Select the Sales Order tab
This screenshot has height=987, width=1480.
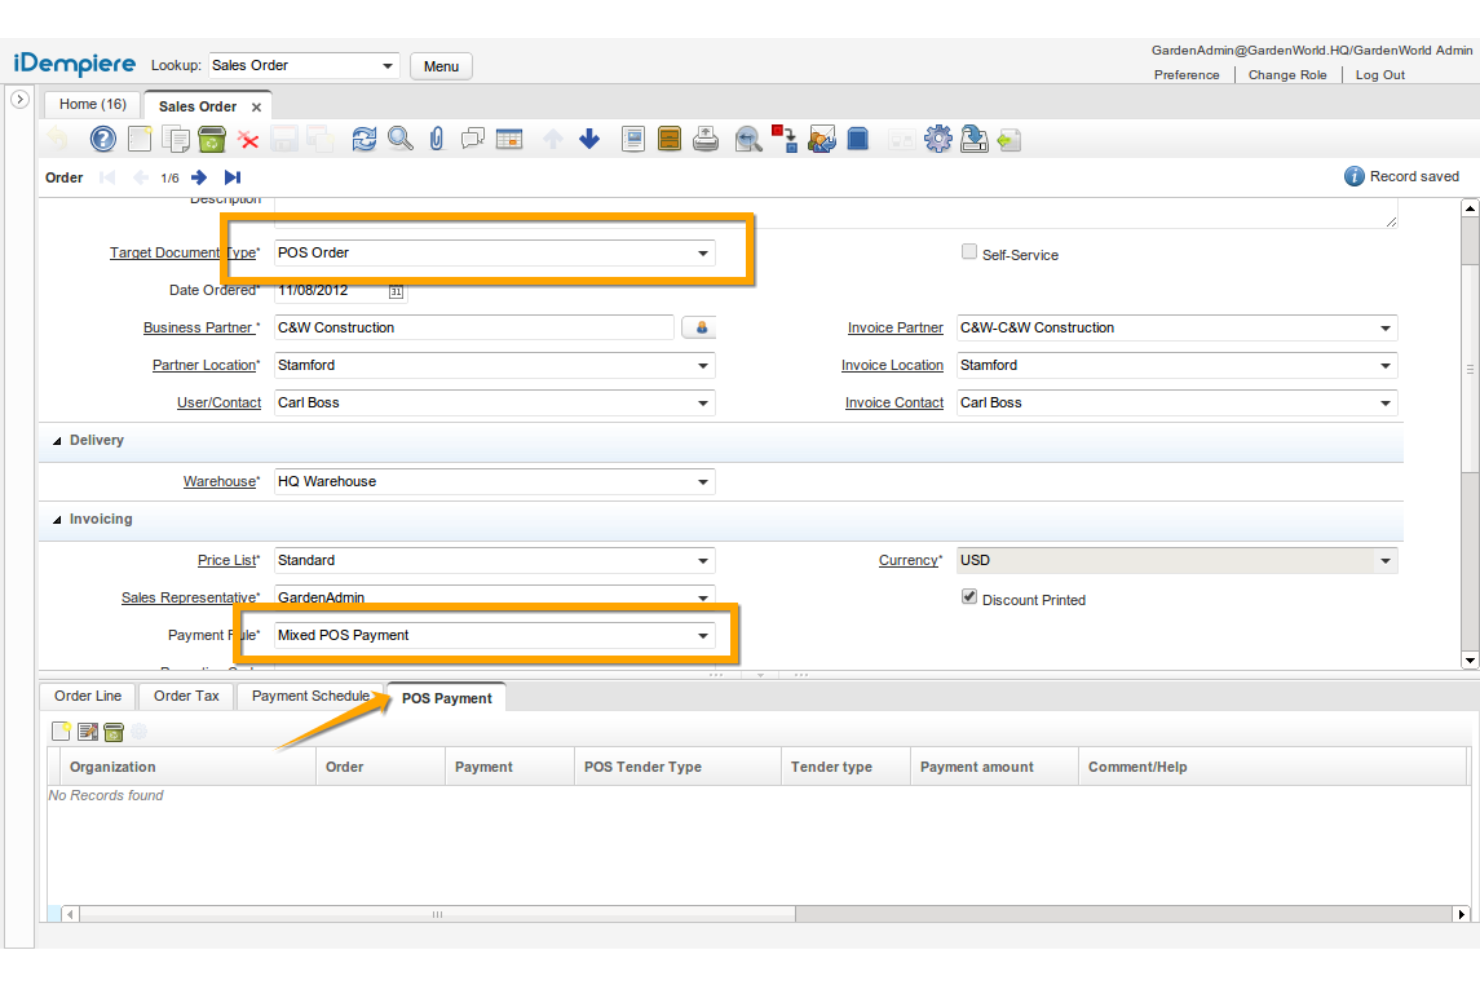198,106
